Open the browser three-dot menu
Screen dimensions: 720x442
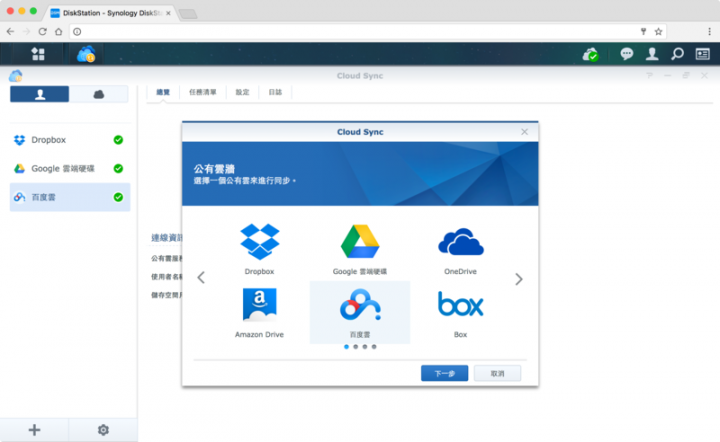[x=709, y=32]
